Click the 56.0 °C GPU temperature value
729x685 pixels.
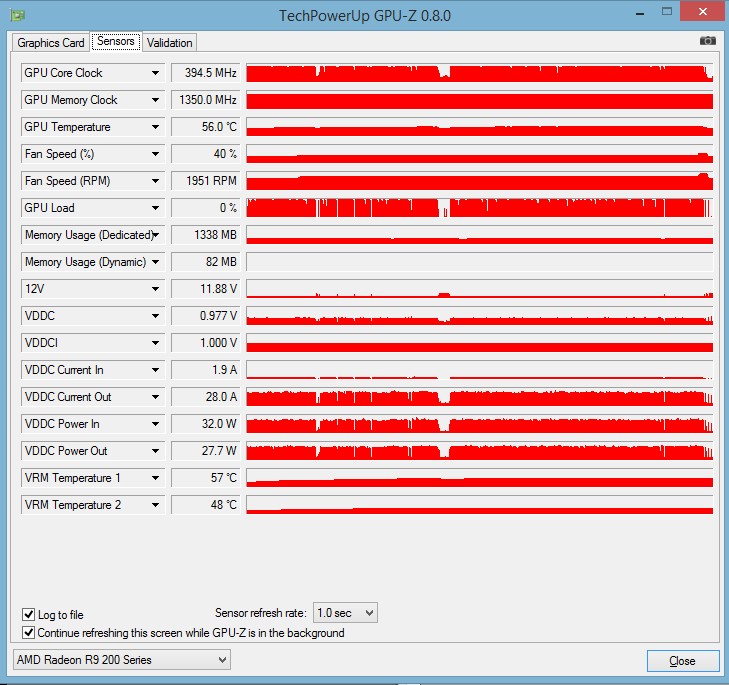coord(205,127)
